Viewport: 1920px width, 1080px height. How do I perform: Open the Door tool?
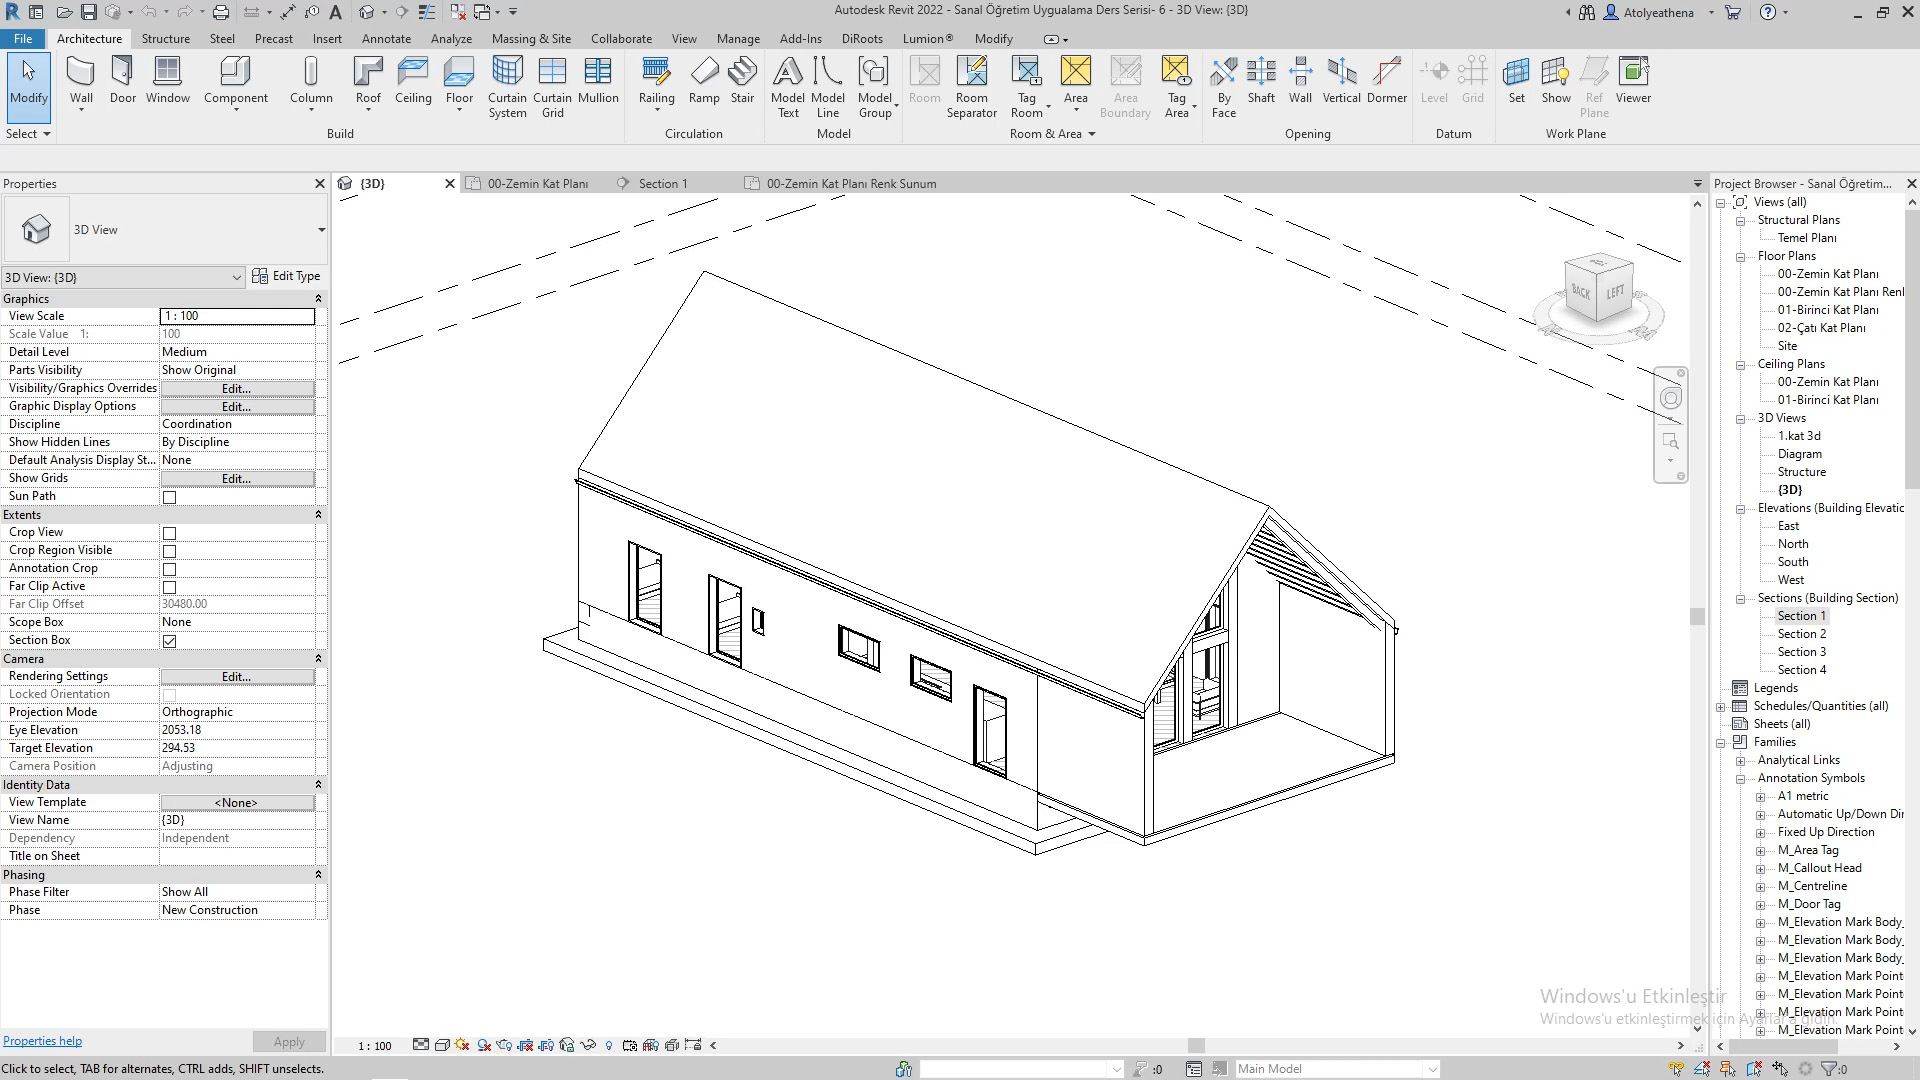coord(122,80)
